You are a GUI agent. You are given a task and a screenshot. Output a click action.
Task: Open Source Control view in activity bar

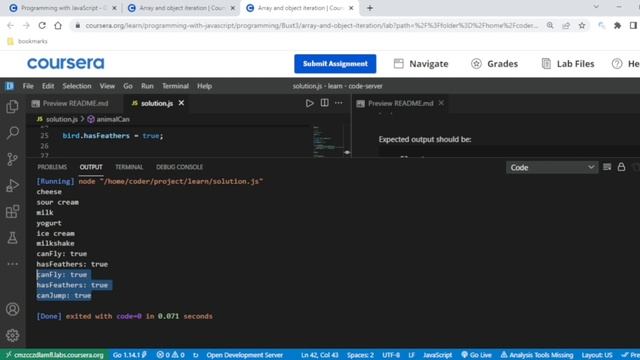[x=12, y=159]
